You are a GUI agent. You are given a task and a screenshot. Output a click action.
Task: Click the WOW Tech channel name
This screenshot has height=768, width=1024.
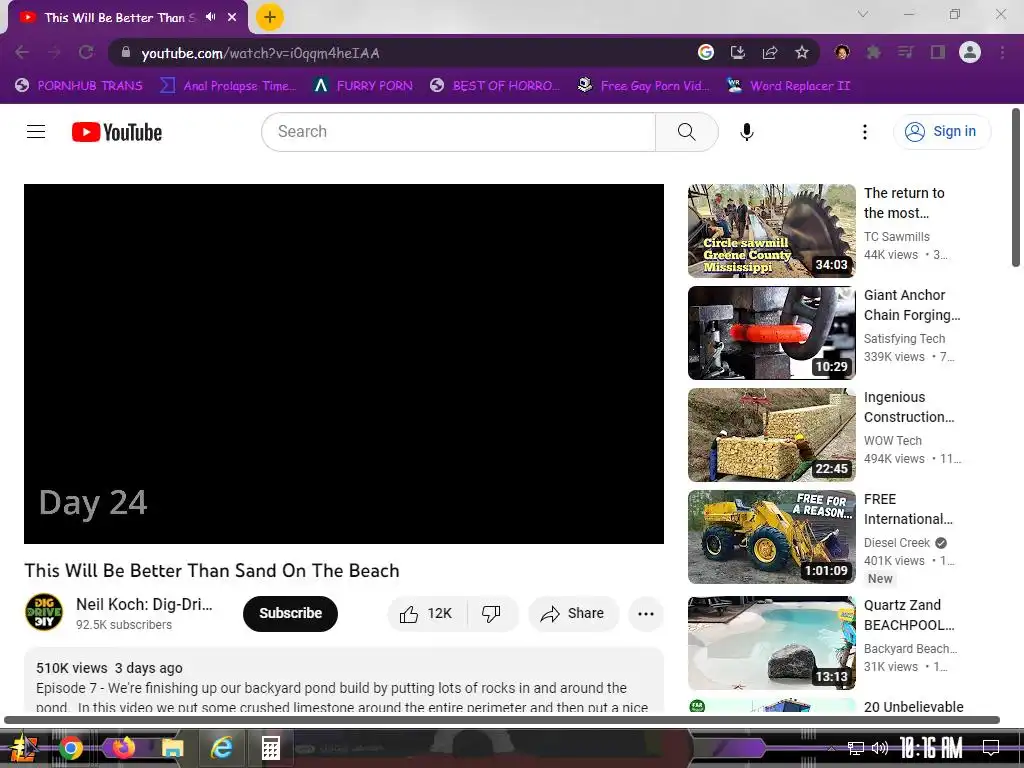pyautogui.click(x=893, y=440)
